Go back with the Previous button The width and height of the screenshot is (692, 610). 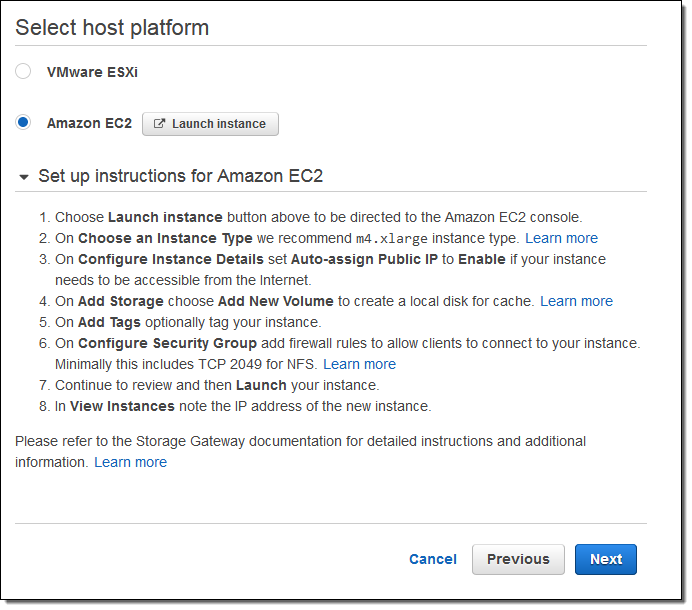pyautogui.click(x=518, y=559)
